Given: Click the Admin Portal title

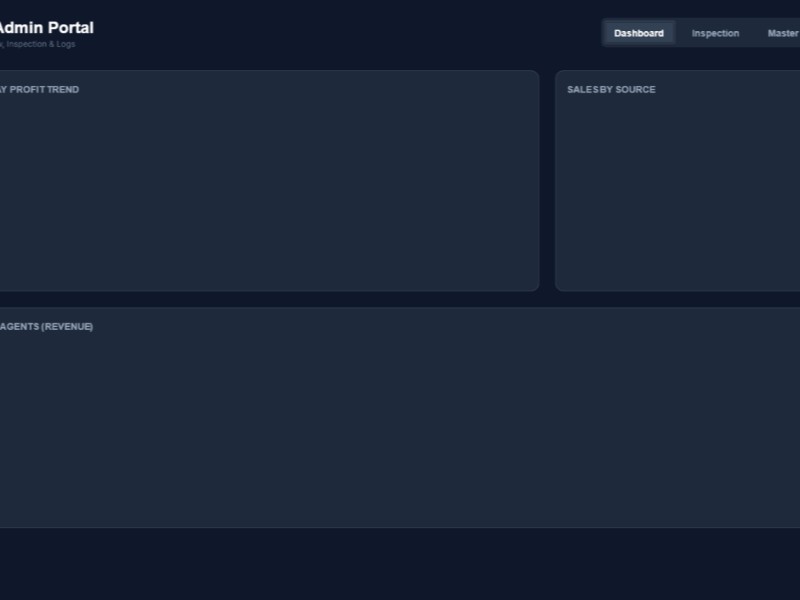Looking at the screenshot, I should coord(46,28).
